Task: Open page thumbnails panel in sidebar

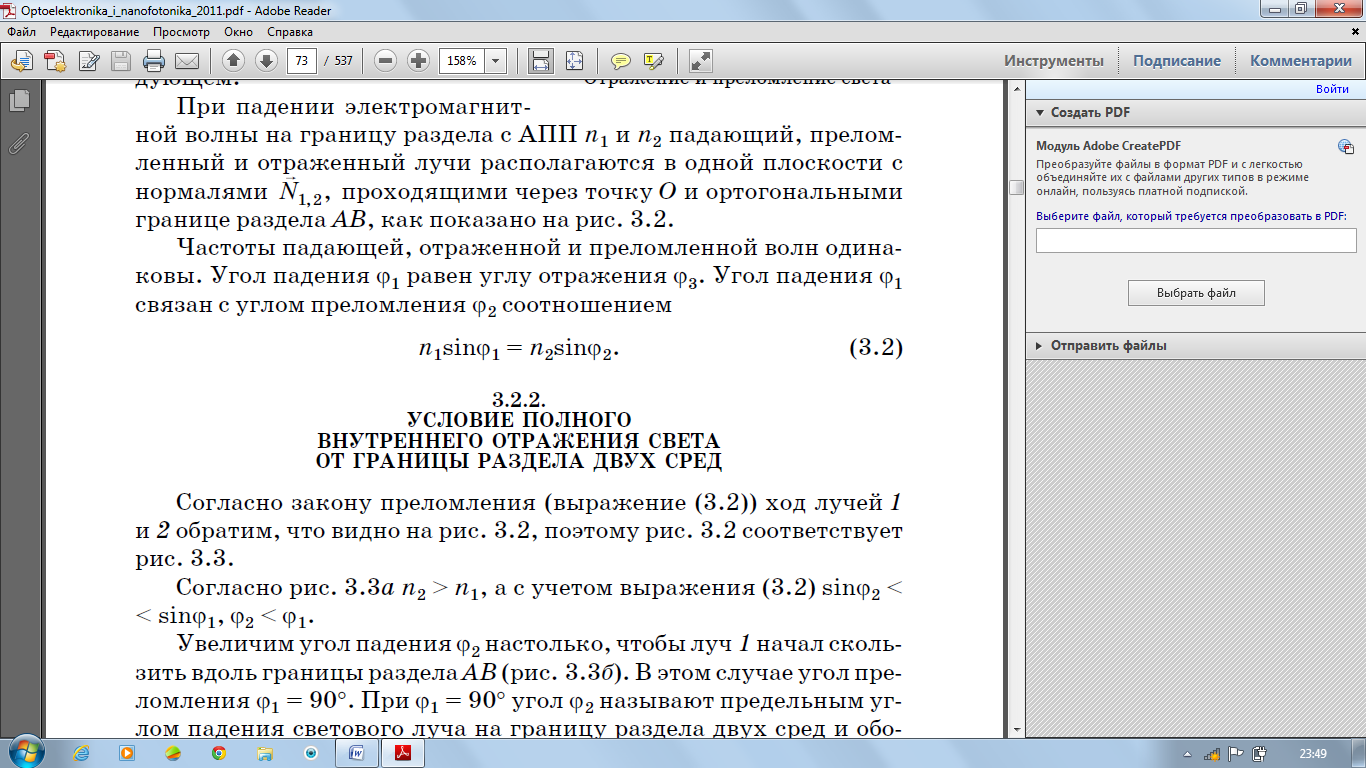Action: 18,100
